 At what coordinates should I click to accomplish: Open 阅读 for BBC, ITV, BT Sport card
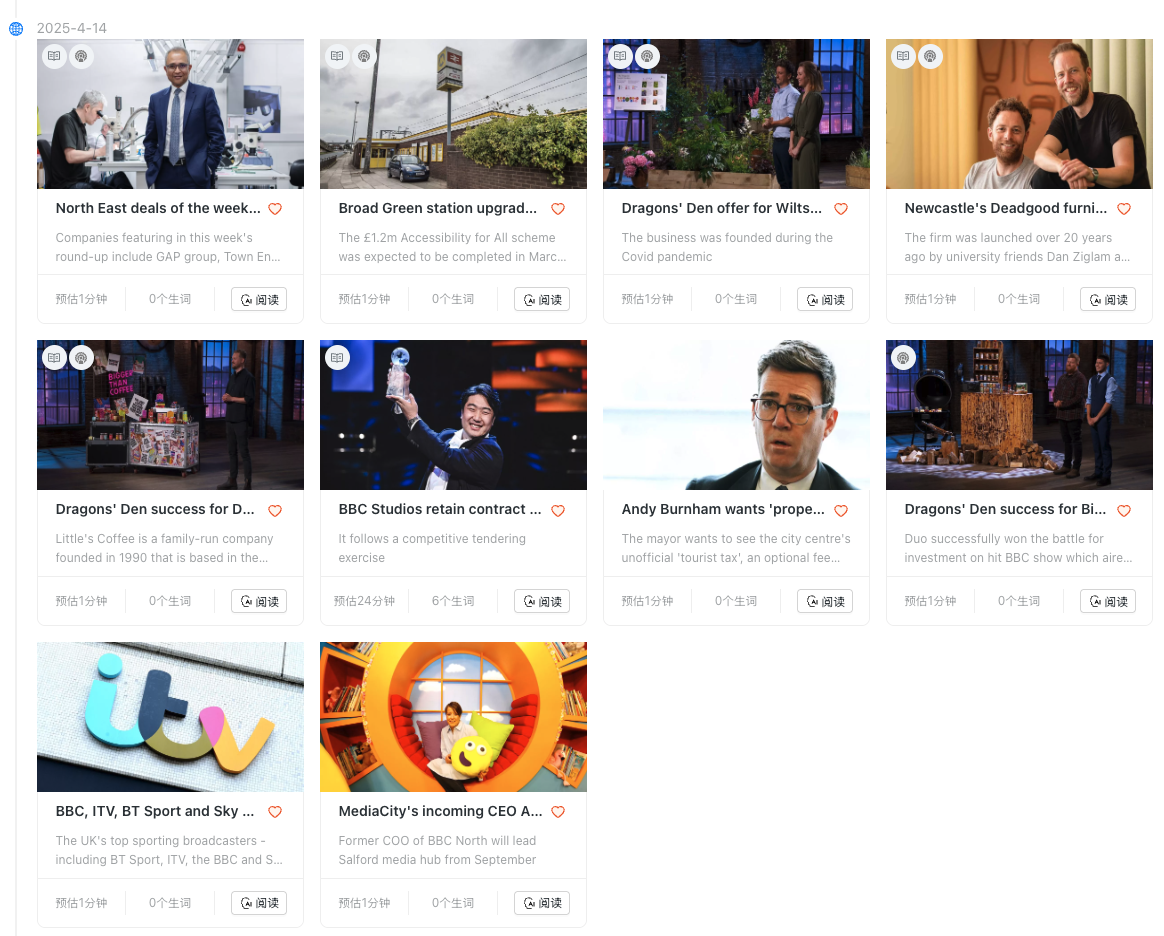pyautogui.click(x=259, y=903)
